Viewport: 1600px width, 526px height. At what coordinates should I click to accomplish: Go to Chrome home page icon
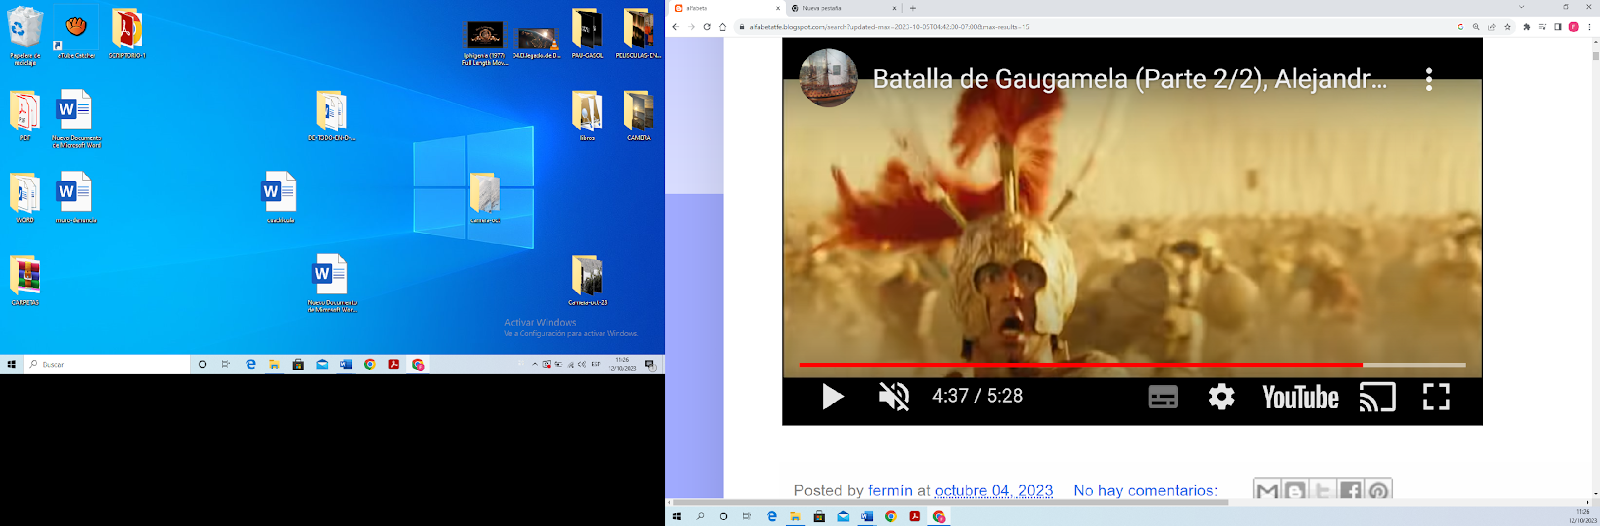pyautogui.click(x=722, y=27)
